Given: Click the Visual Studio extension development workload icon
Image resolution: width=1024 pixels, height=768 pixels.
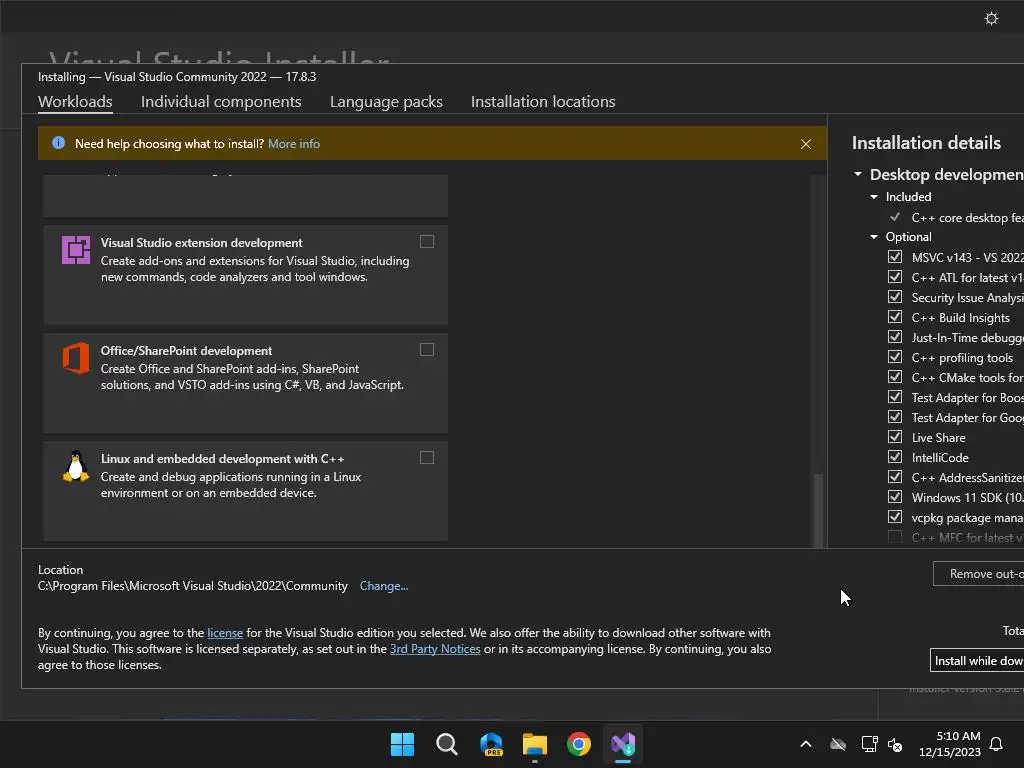Looking at the screenshot, I should (76, 250).
